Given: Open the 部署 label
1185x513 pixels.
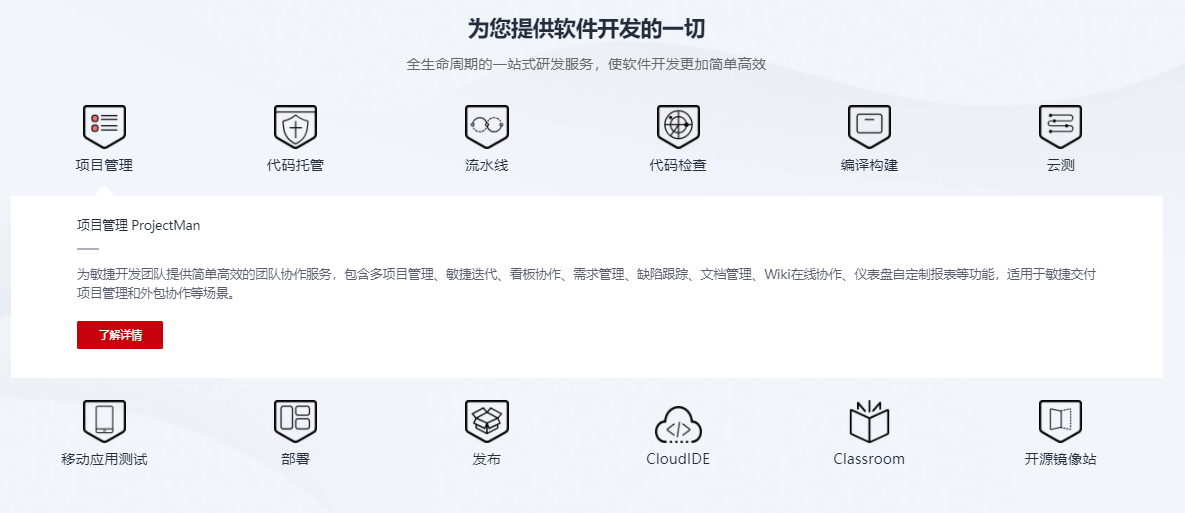Looking at the screenshot, I should click(x=295, y=459).
